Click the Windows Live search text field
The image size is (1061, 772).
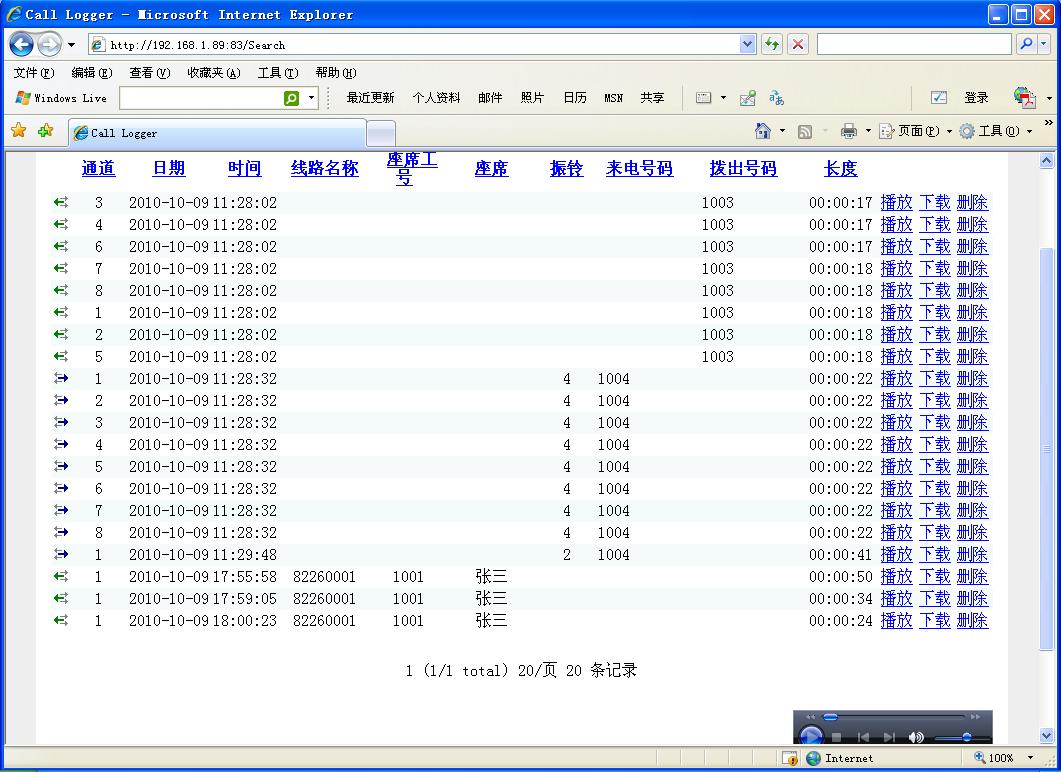(x=200, y=98)
